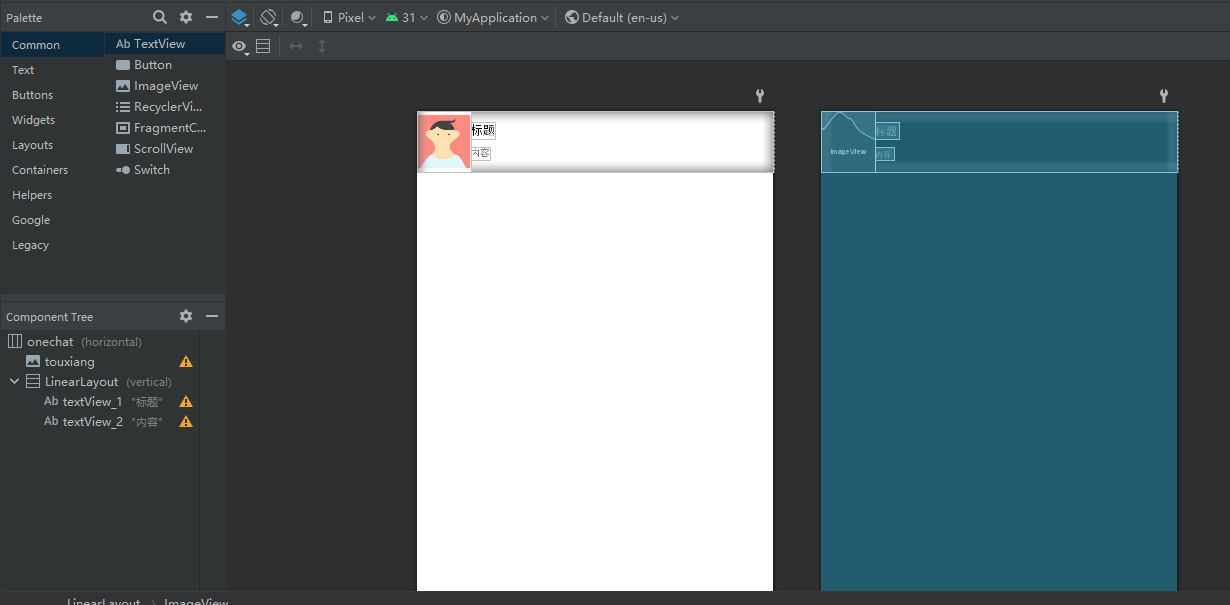Open the layout inspector grid icon beside the eye
Screen dimensions: 1230x605
tap(263, 45)
